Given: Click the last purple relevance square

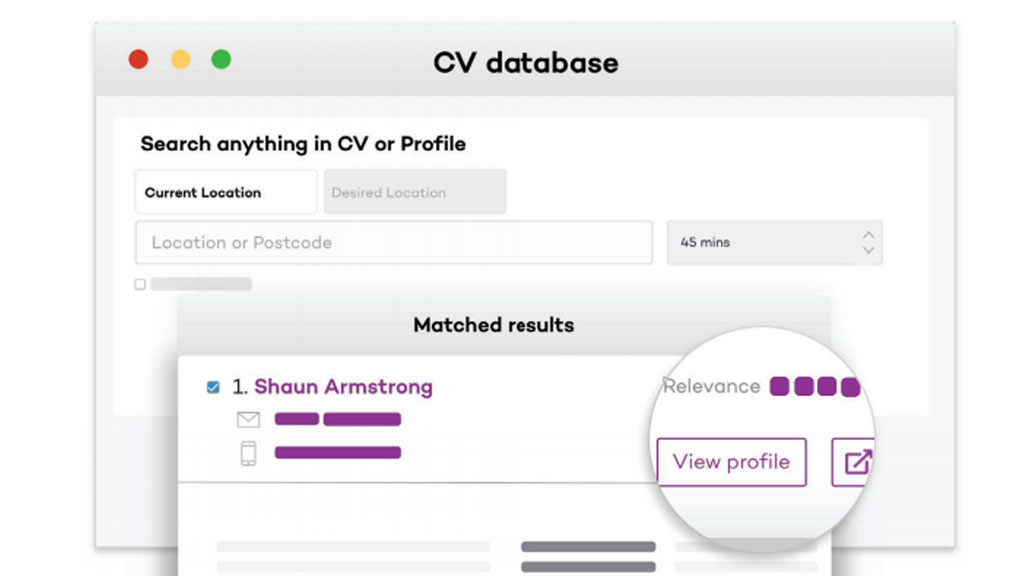Looking at the screenshot, I should [850, 387].
